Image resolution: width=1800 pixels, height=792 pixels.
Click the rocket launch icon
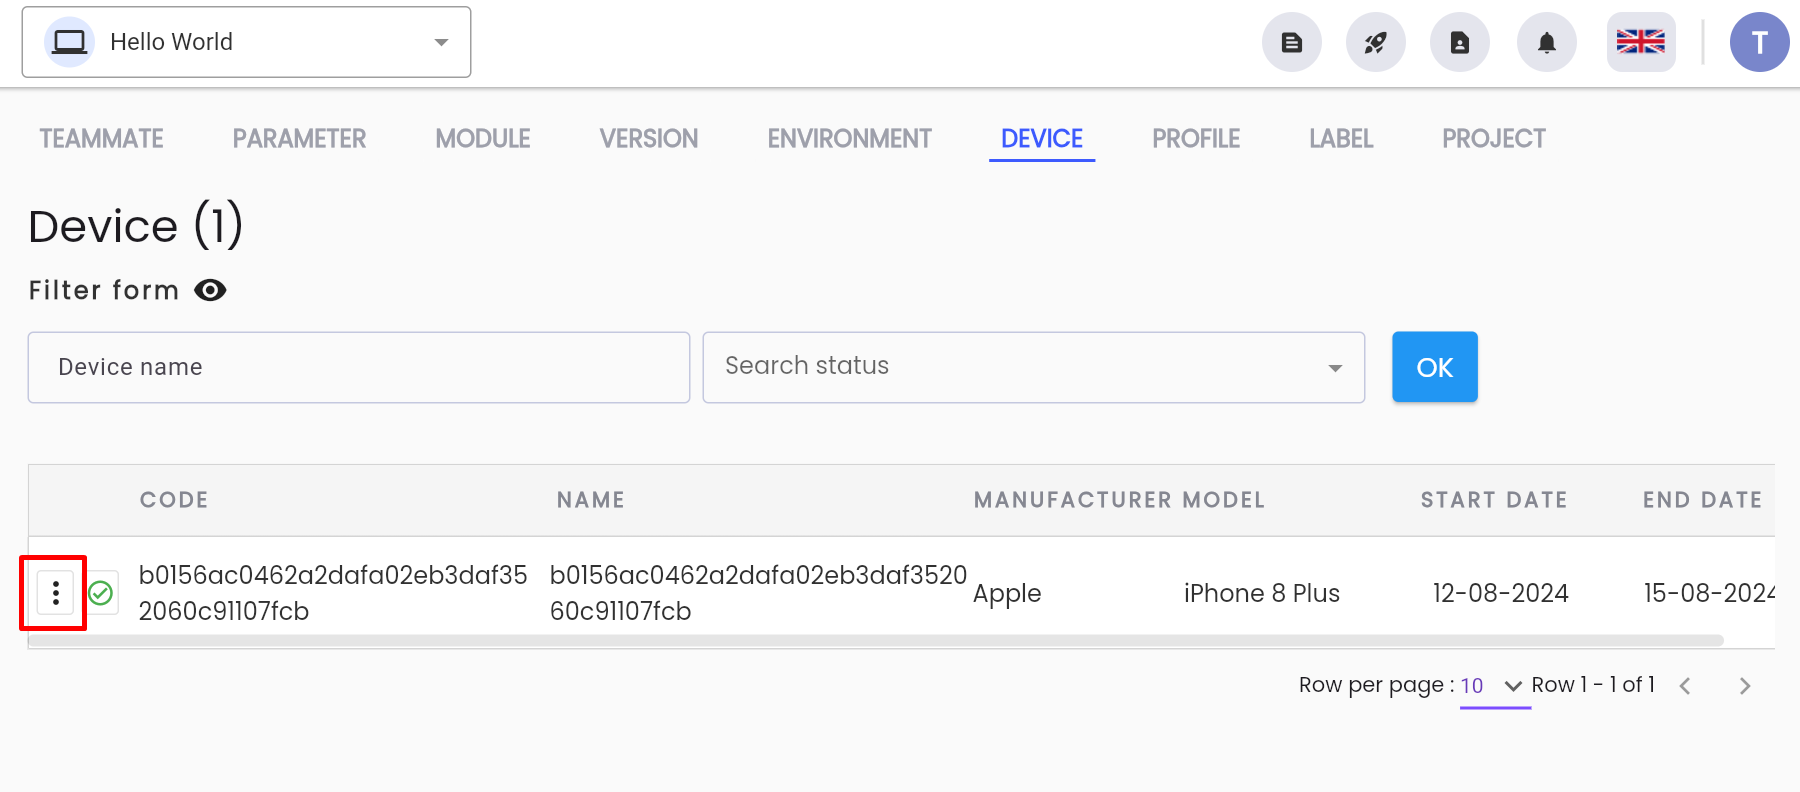tap(1376, 42)
